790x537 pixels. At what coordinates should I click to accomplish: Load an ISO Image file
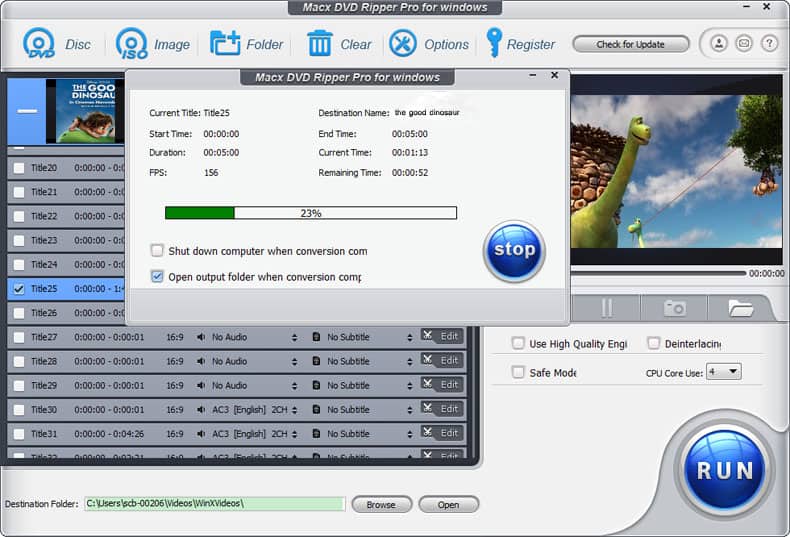click(x=132, y=44)
